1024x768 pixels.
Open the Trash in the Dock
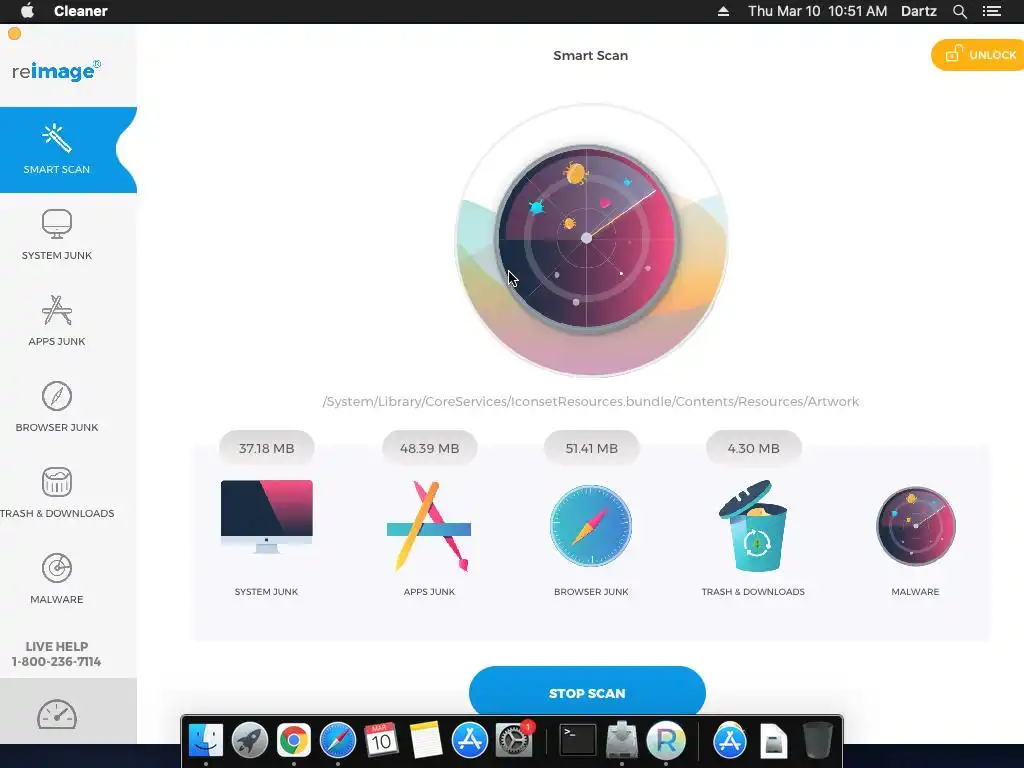pos(817,741)
